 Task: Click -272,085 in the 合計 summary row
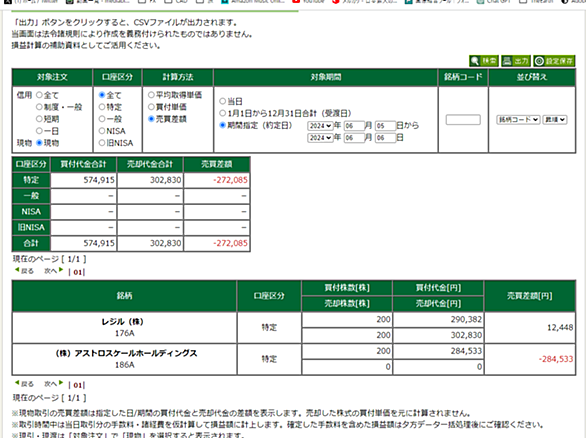pos(230,243)
